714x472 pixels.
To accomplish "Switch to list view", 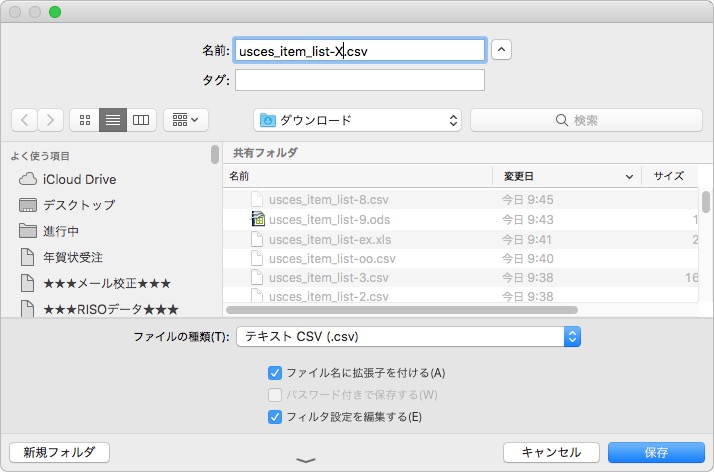I will pyautogui.click(x=113, y=120).
